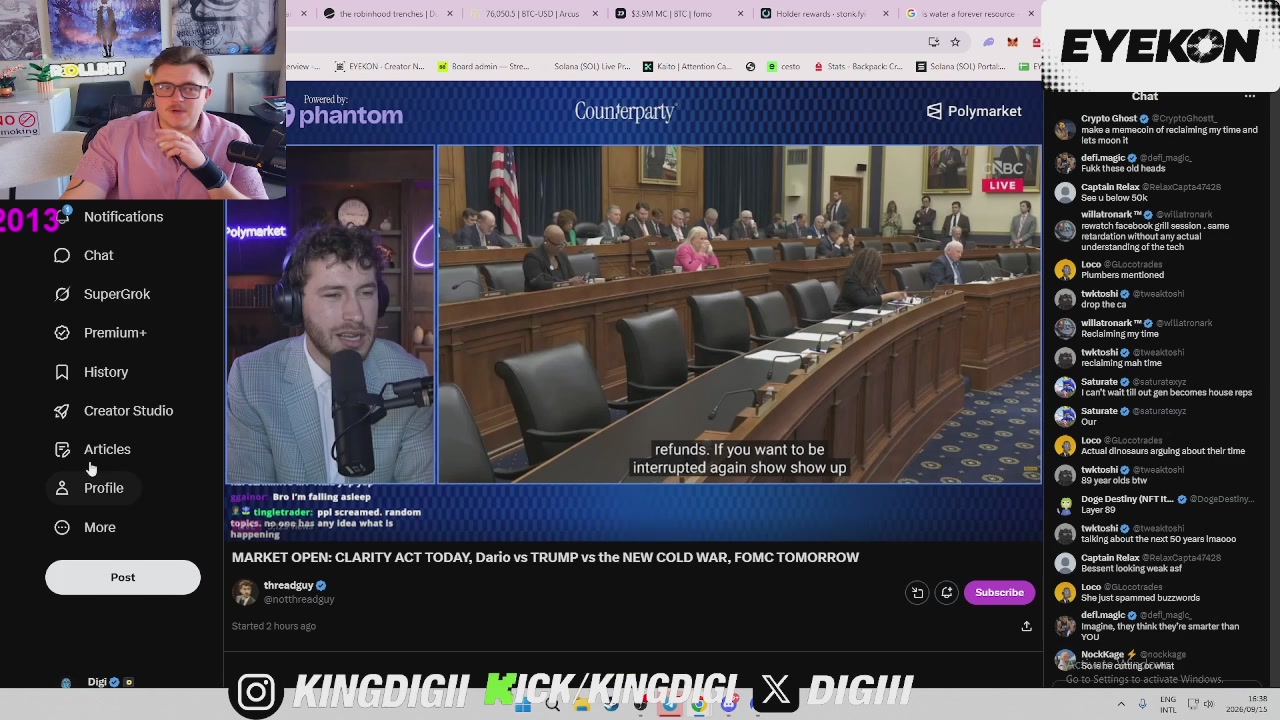Click the white Post button
The height and width of the screenshot is (720, 1280).
pyautogui.click(x=123, y=577)
